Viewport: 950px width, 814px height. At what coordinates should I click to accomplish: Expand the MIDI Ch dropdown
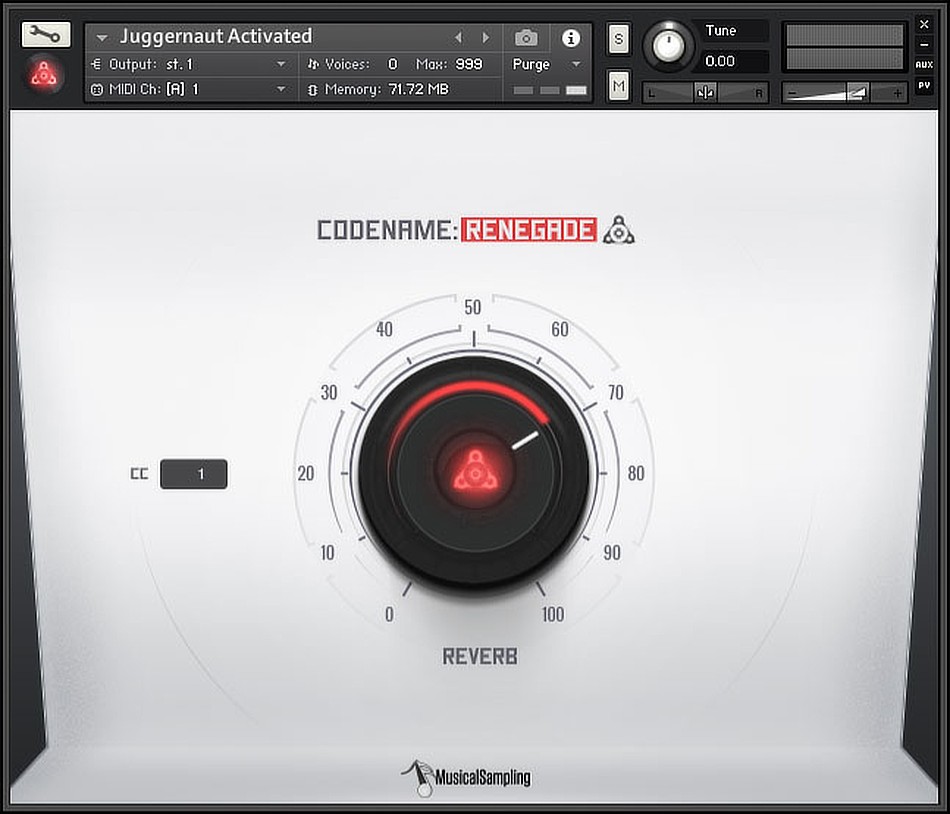coord(281,90)
